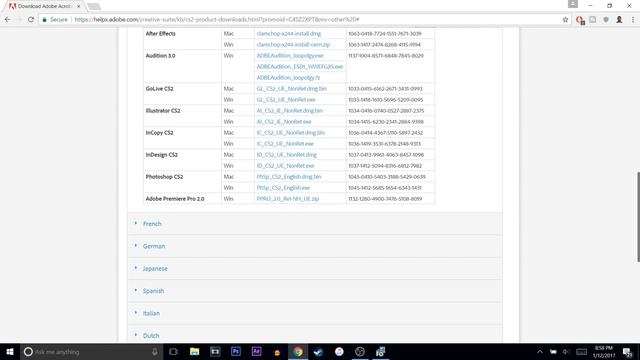640x360 pixels.
Task: Open iTunes from the taskbar
Action: pyautogui.click(x=339, y=351)
